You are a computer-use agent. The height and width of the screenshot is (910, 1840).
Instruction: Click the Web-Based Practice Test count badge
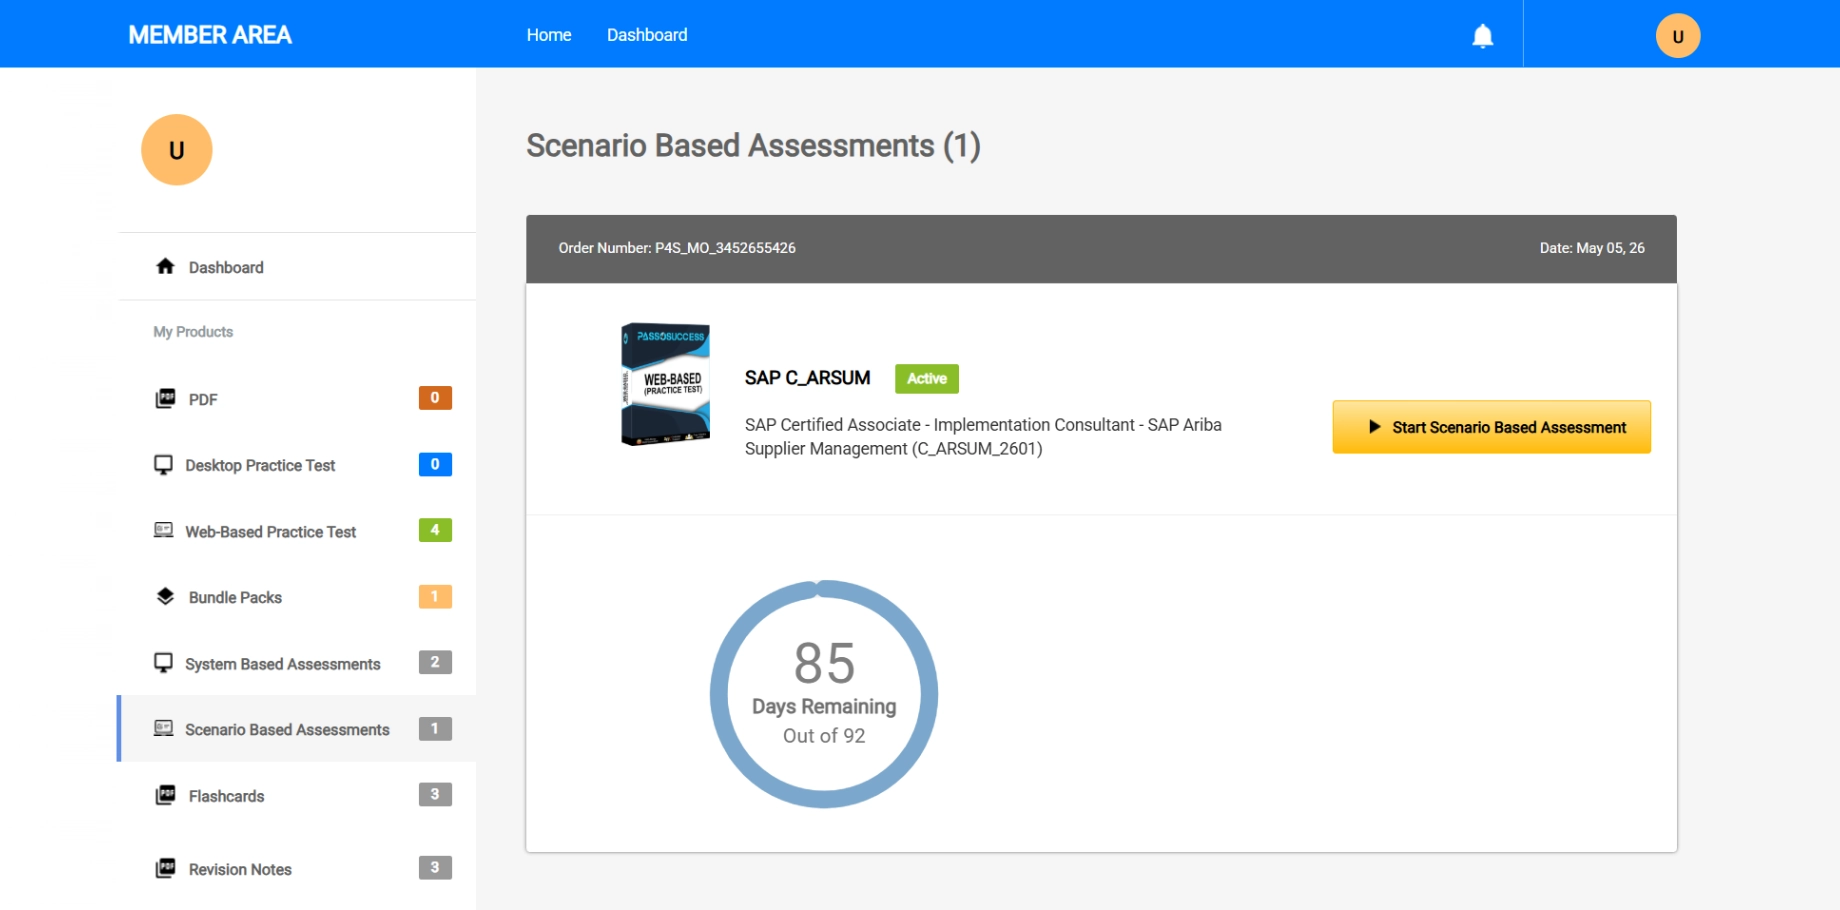pos(435,530)
